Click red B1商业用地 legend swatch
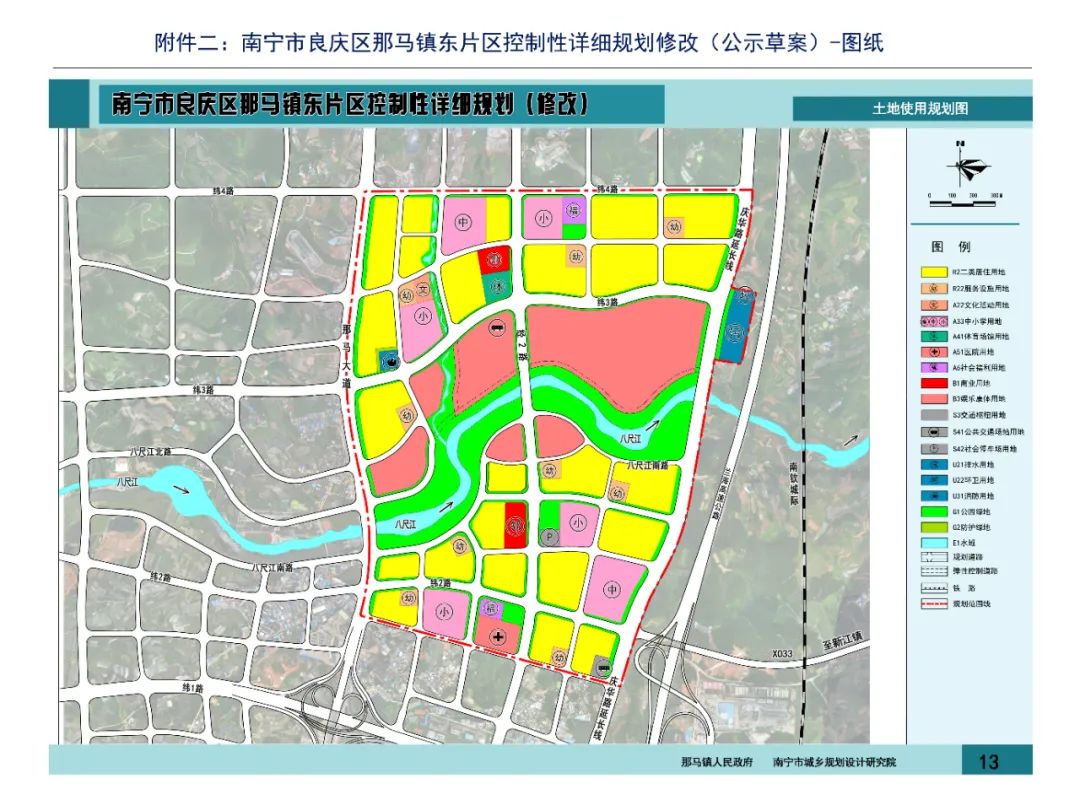 [x=934, y=383]
